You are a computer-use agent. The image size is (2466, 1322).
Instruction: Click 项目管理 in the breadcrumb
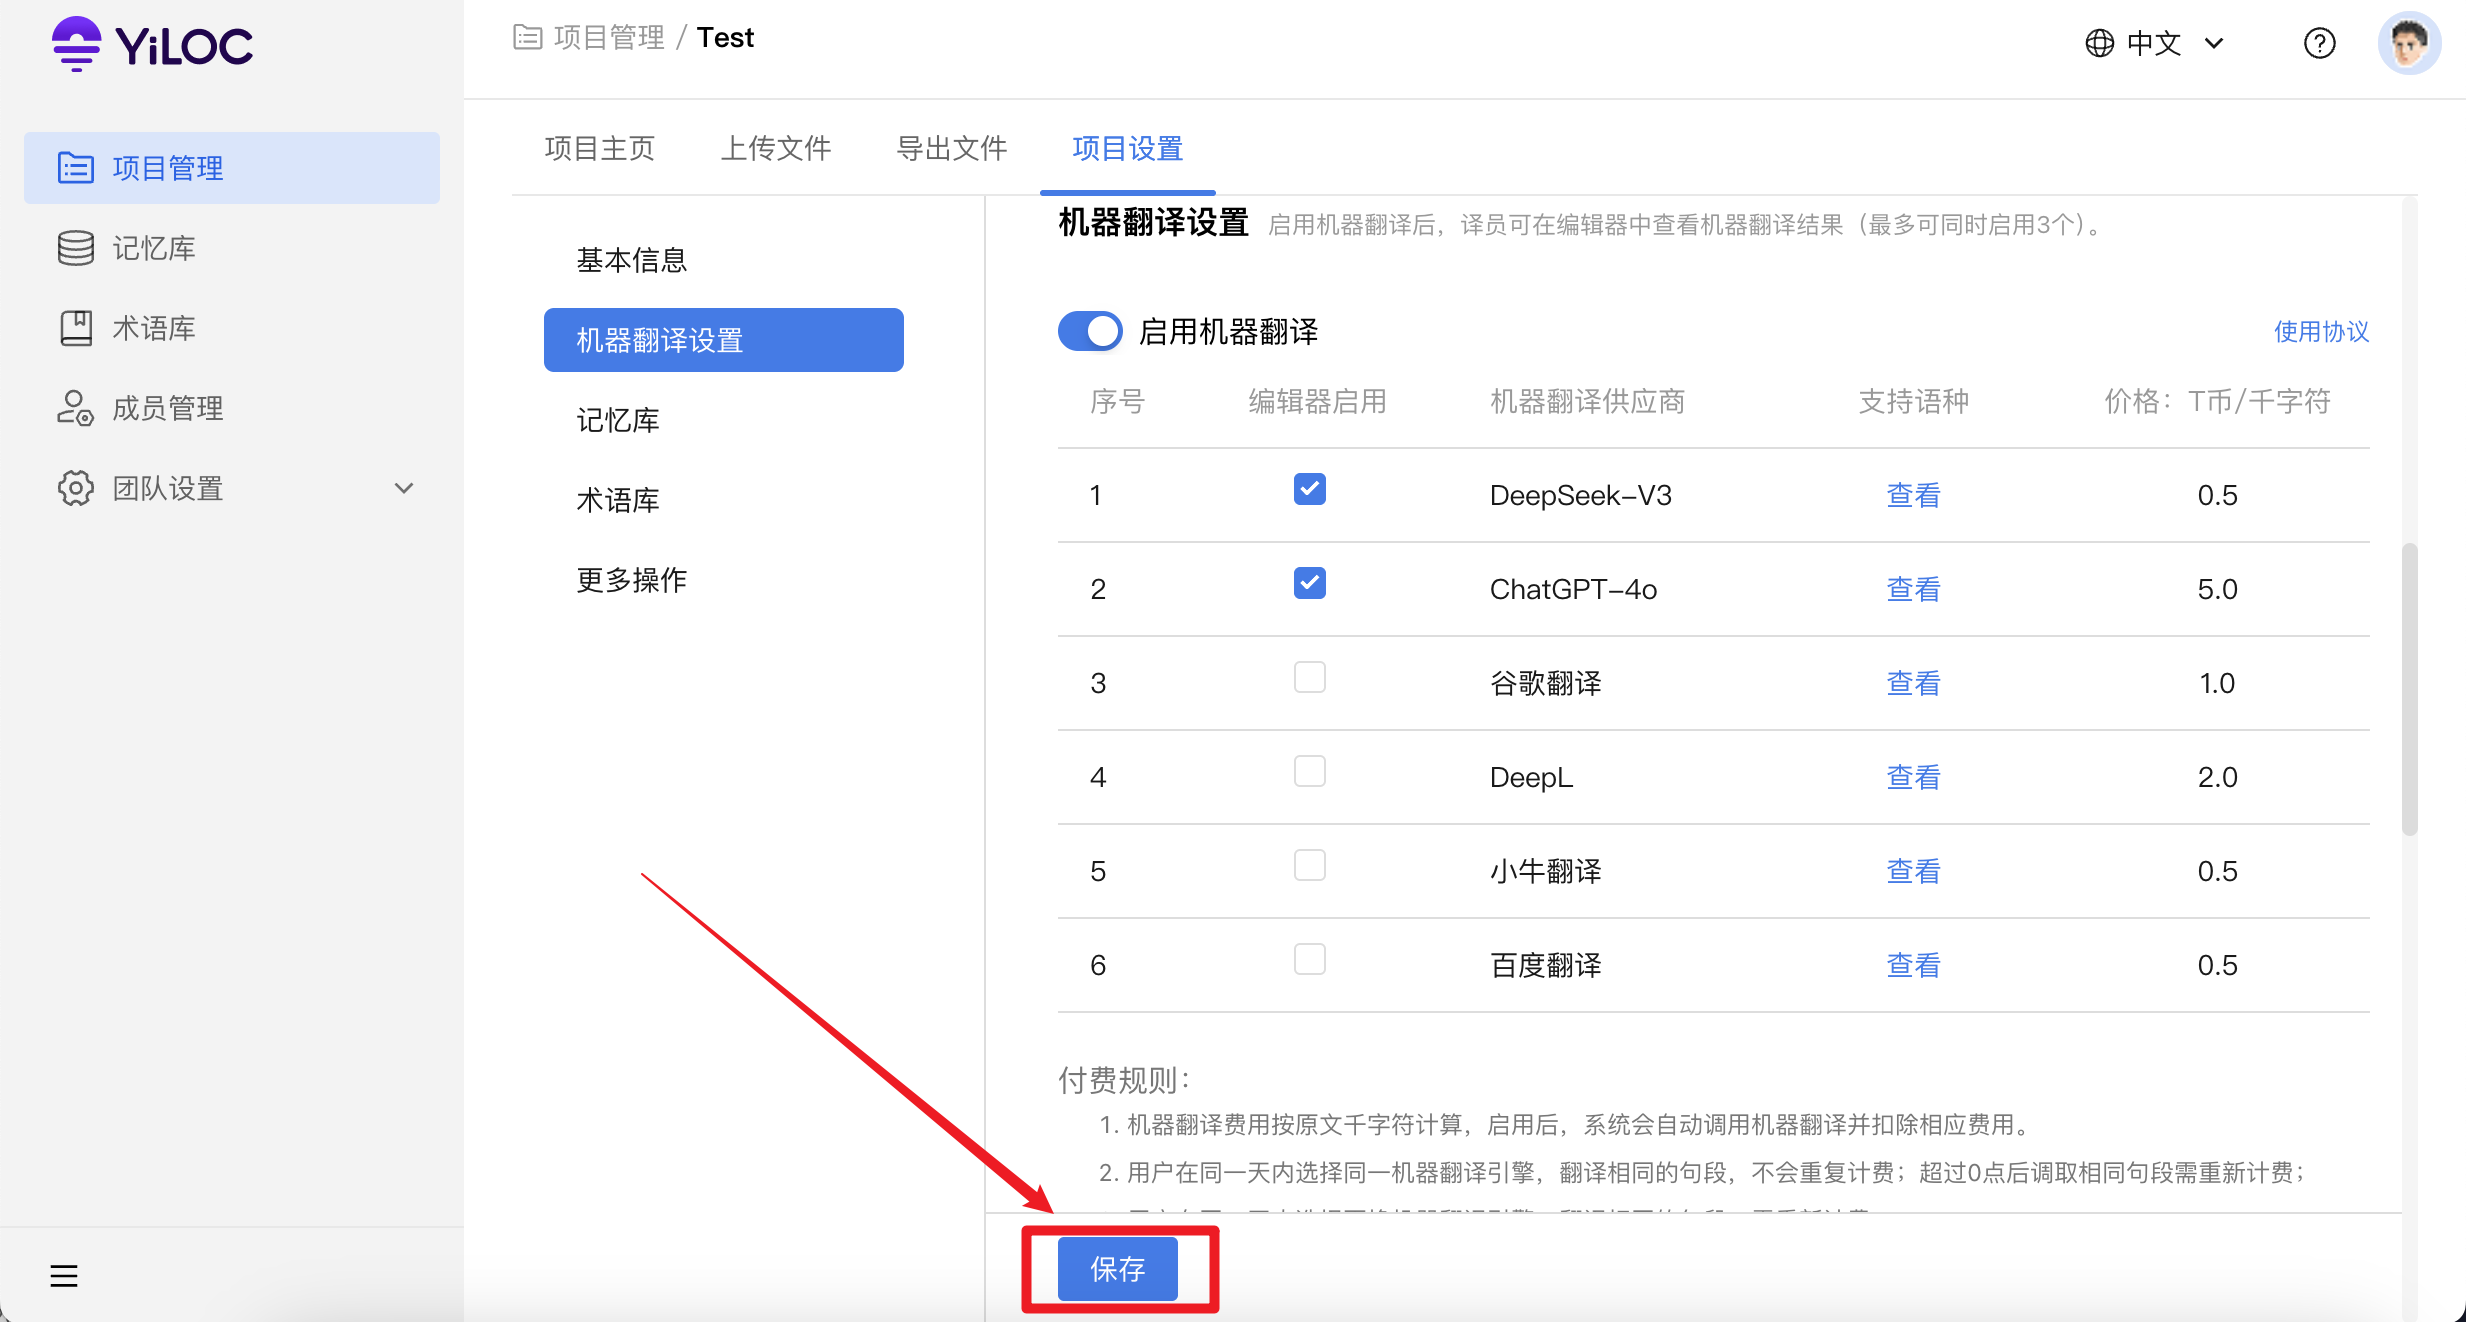(609, 38)
